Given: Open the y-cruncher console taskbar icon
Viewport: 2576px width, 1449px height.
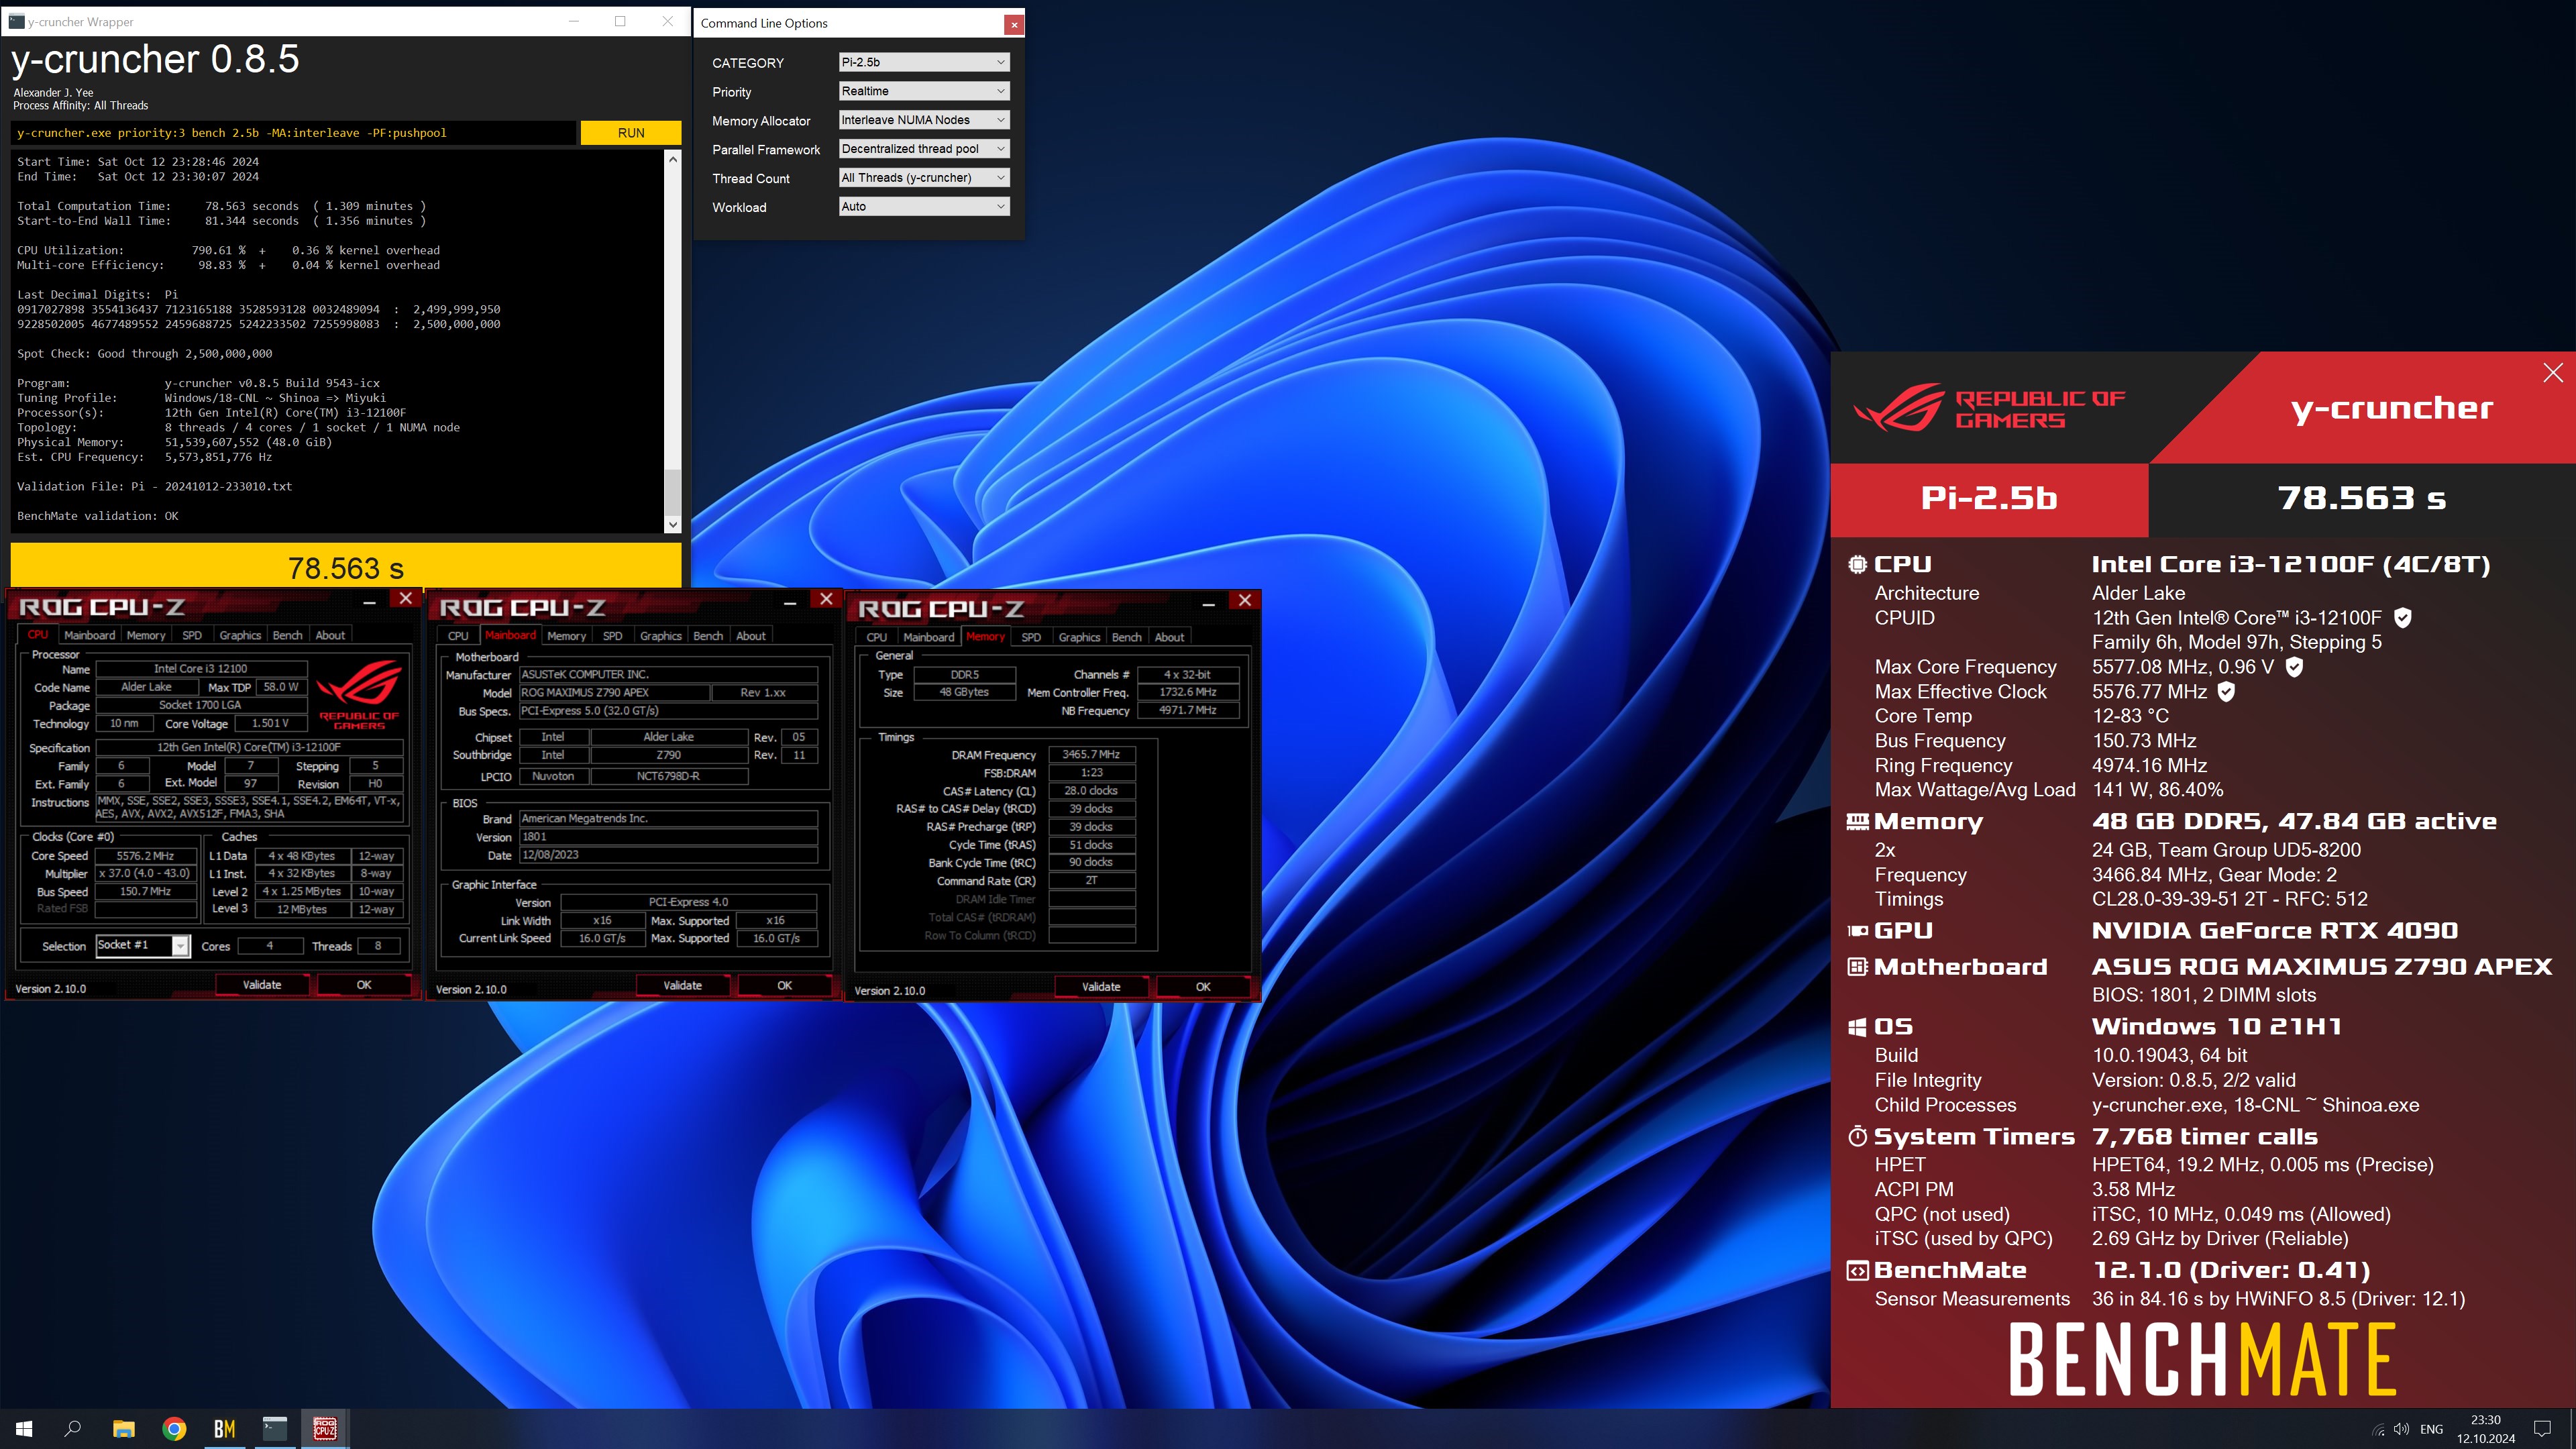Looking at the screenshot, I should coord(274,1429).
